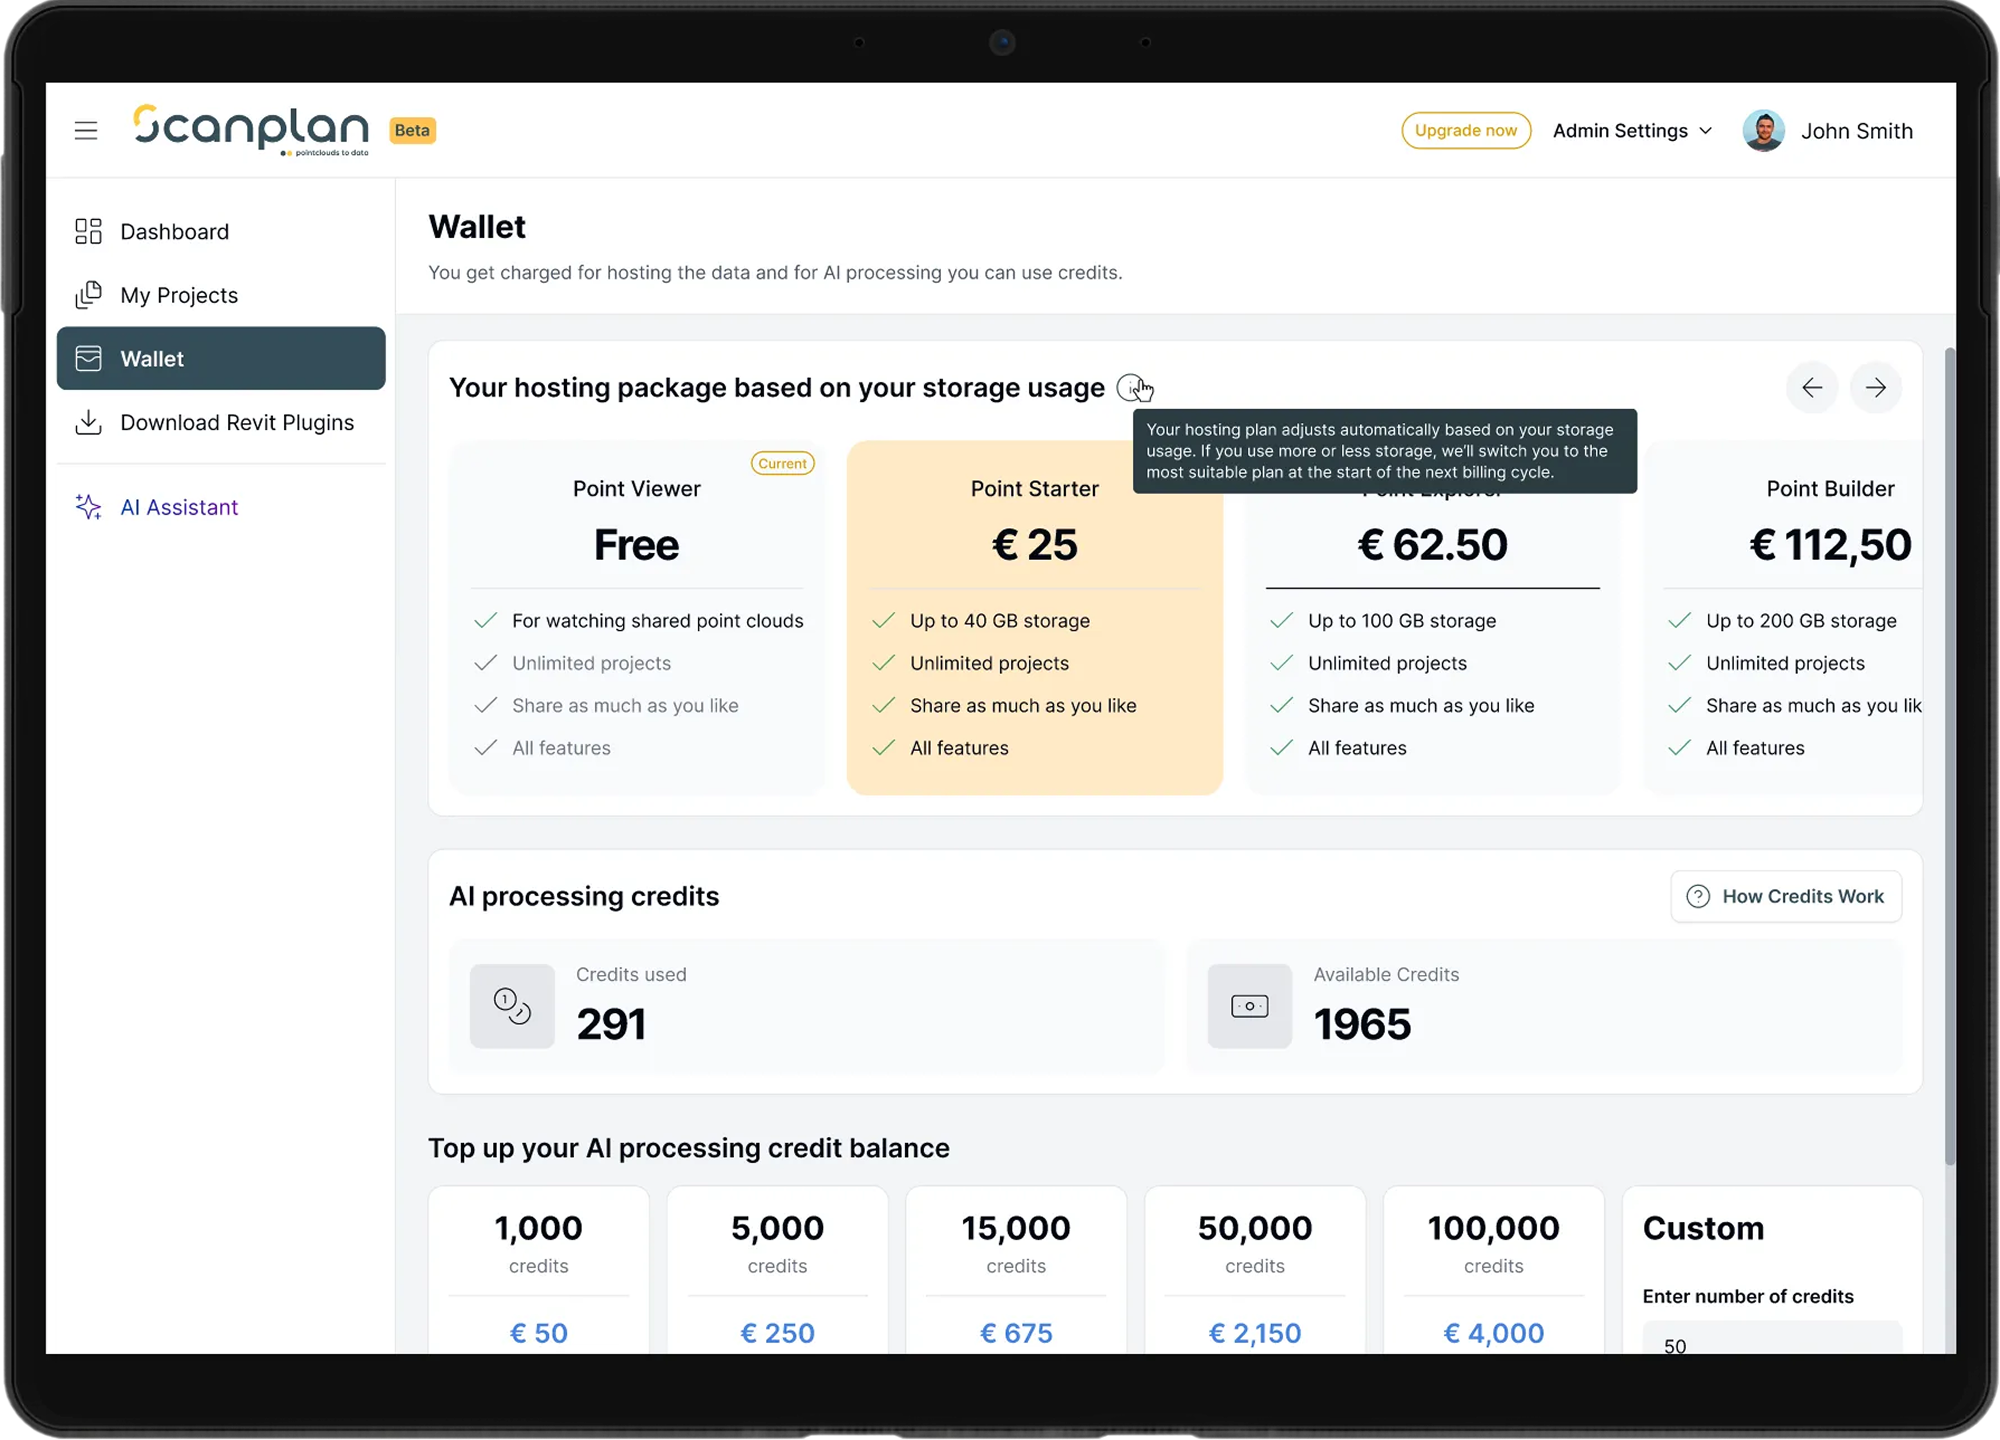The image size is (2000, 1440).
Task: Click the question mark in How Credits Work
Action: click(1698, 896)
